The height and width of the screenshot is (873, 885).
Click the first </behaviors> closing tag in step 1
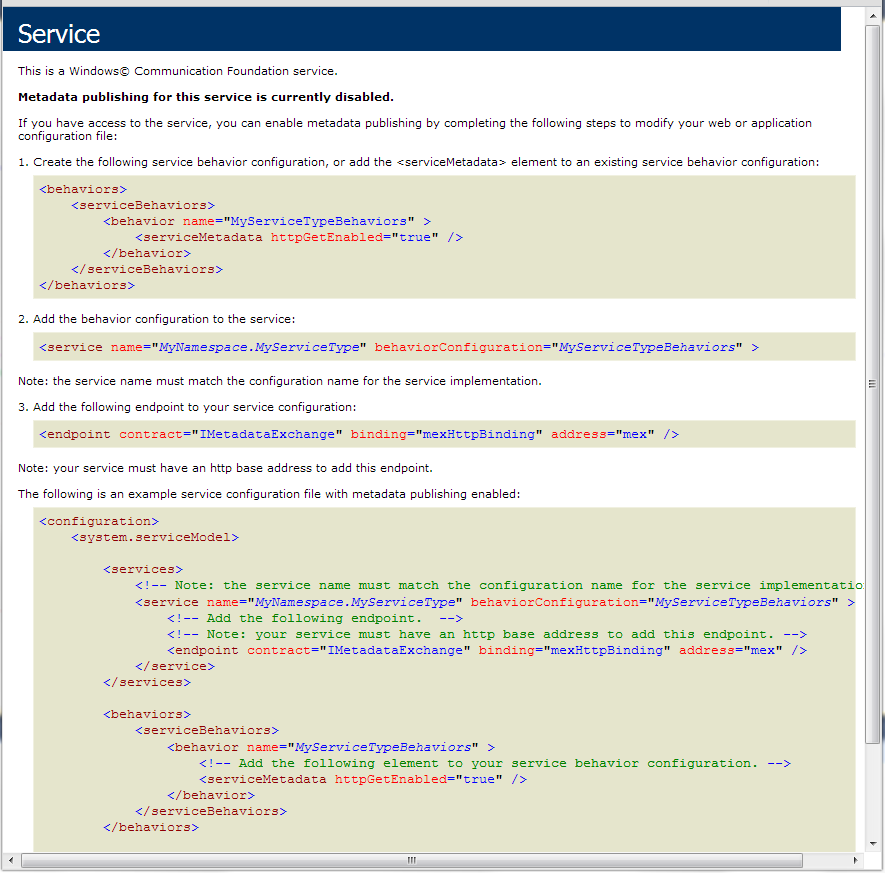87,285
